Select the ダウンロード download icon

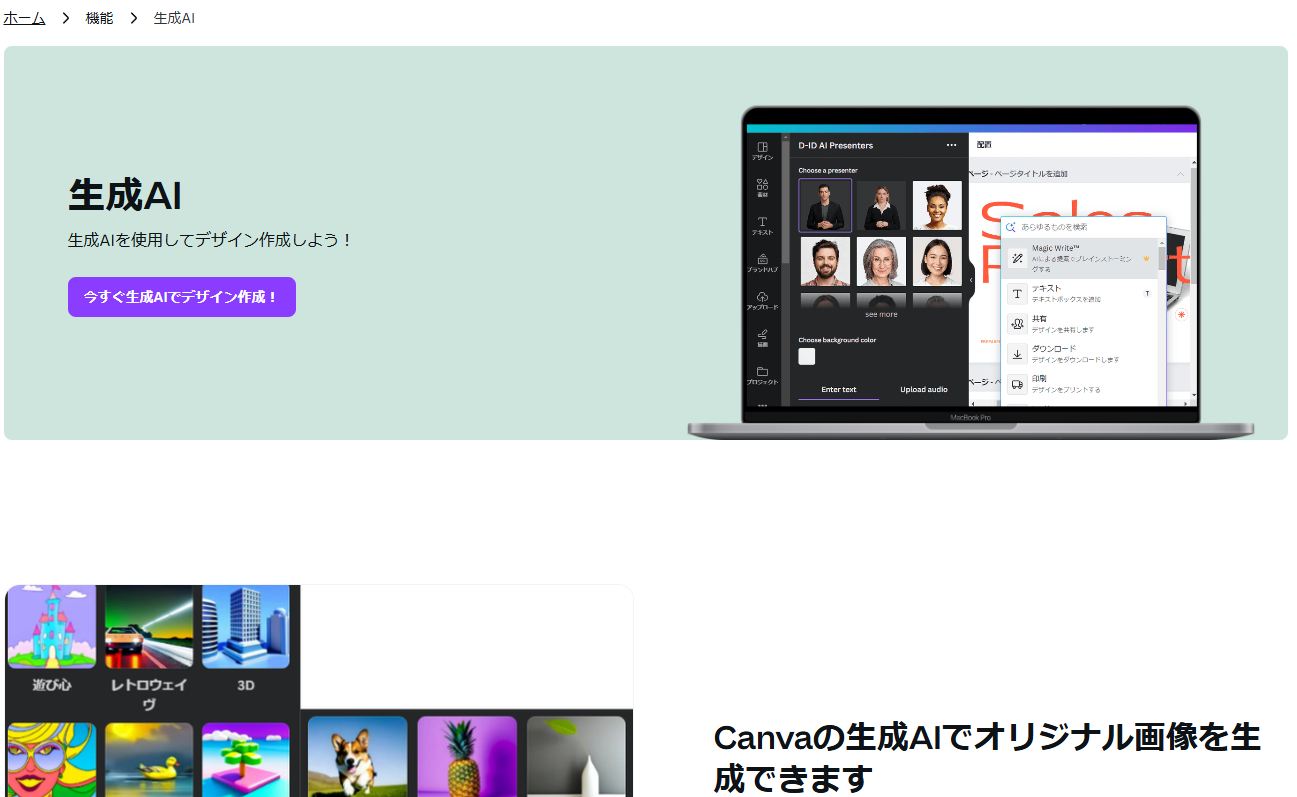(1017, 354)
